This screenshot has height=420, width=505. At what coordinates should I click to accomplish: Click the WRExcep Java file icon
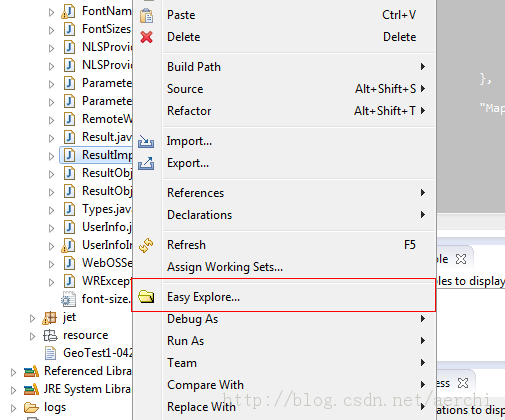click(69, 281)
